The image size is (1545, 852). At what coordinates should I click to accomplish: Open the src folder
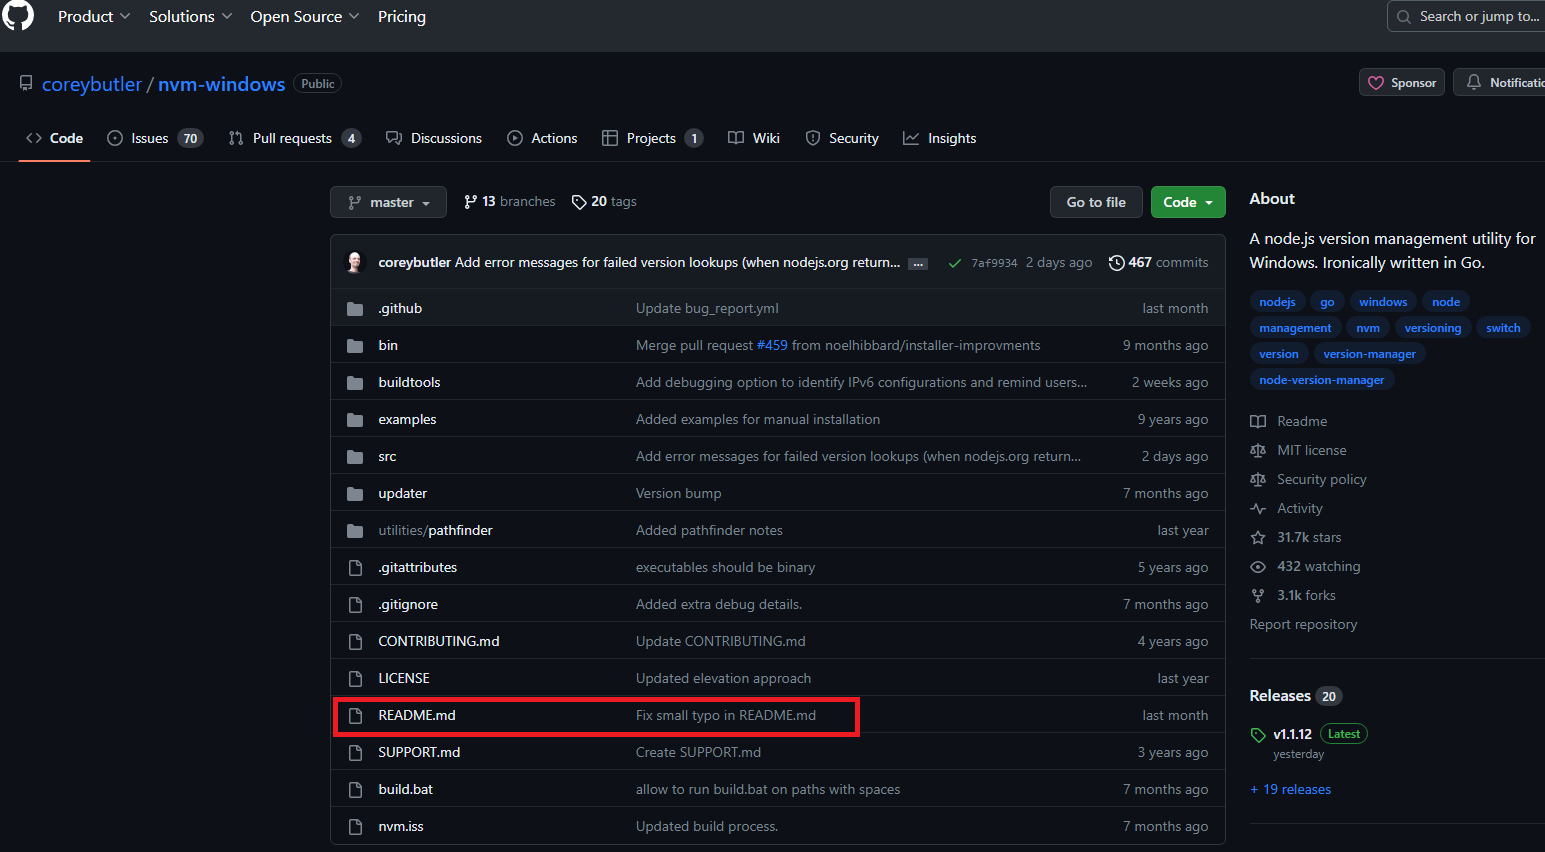[x=387, y=457]
